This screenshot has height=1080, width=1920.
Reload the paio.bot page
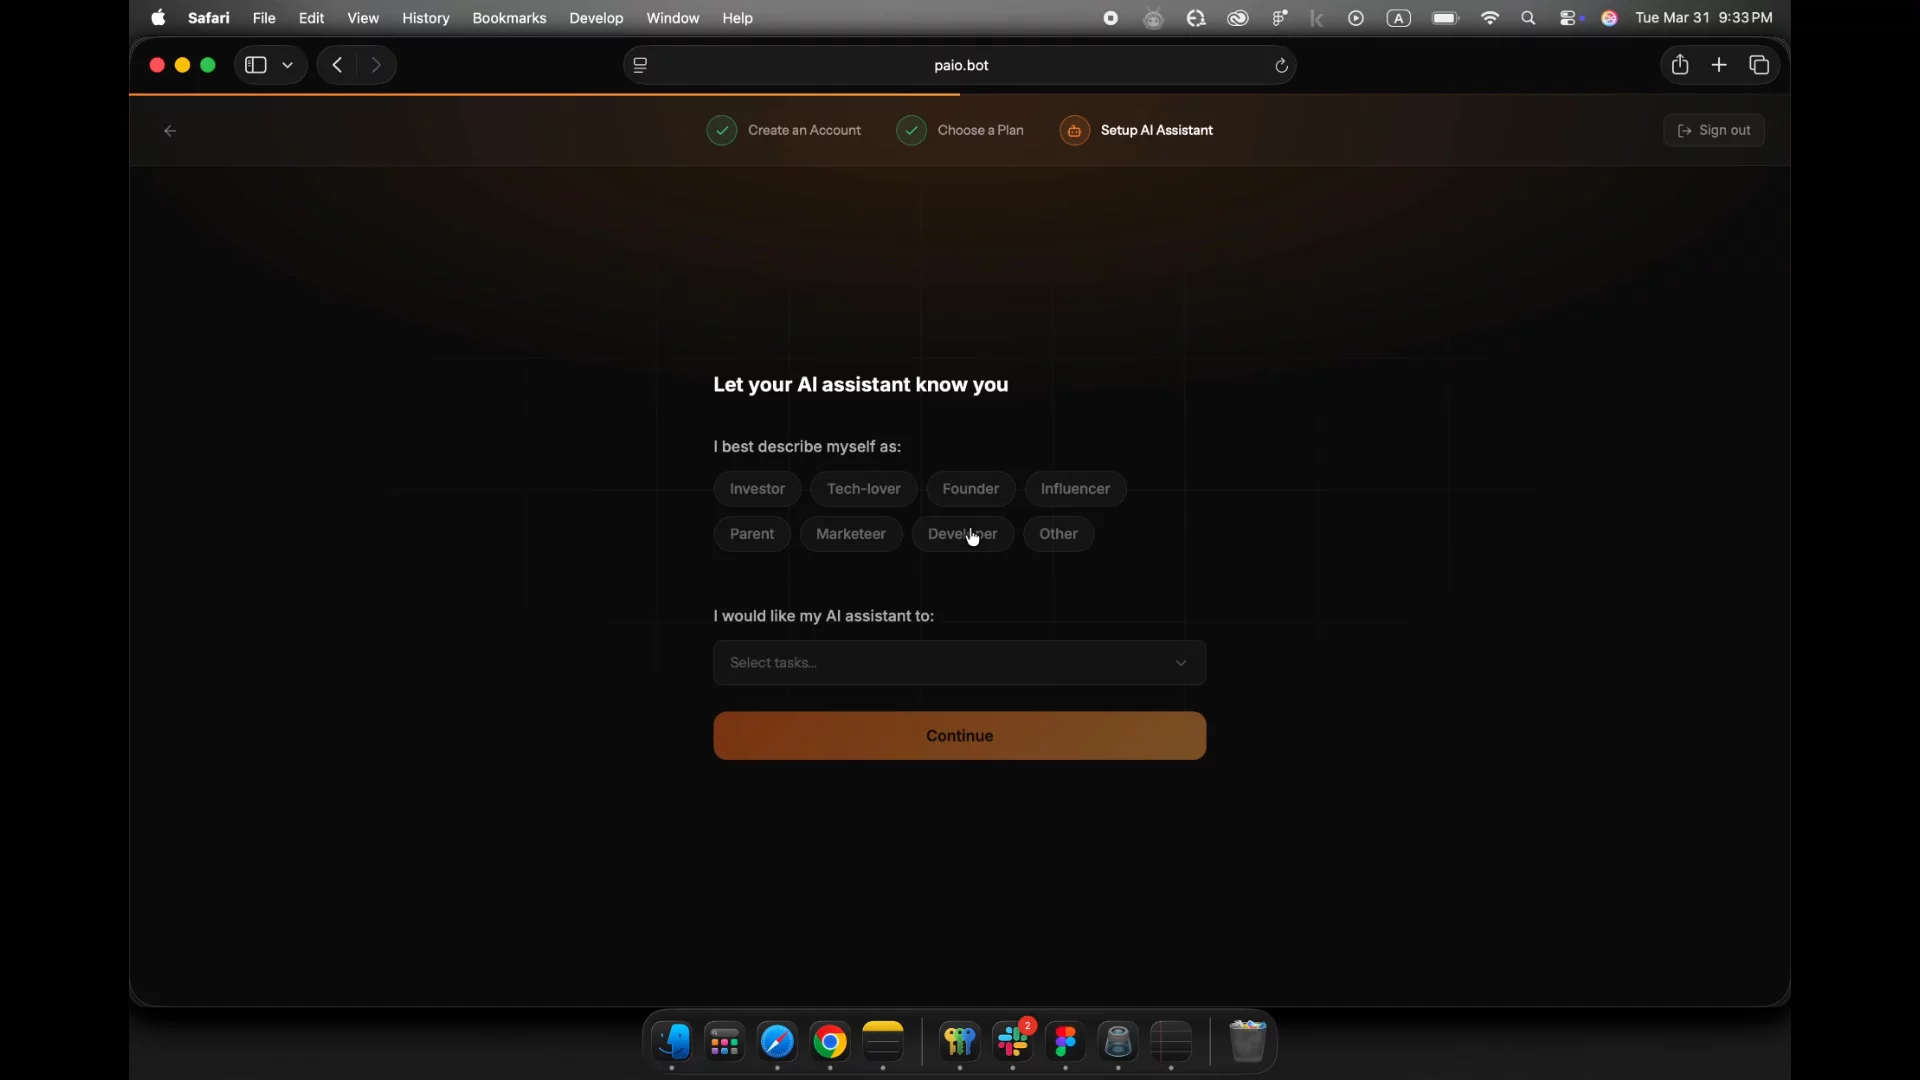click(1282, 66)
